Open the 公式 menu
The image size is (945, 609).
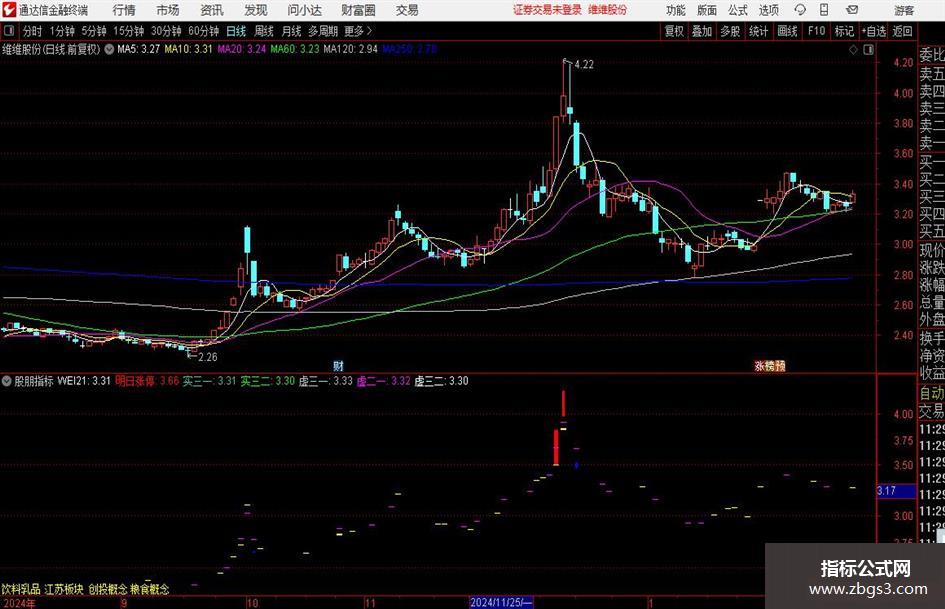click(x=738, y=10)
